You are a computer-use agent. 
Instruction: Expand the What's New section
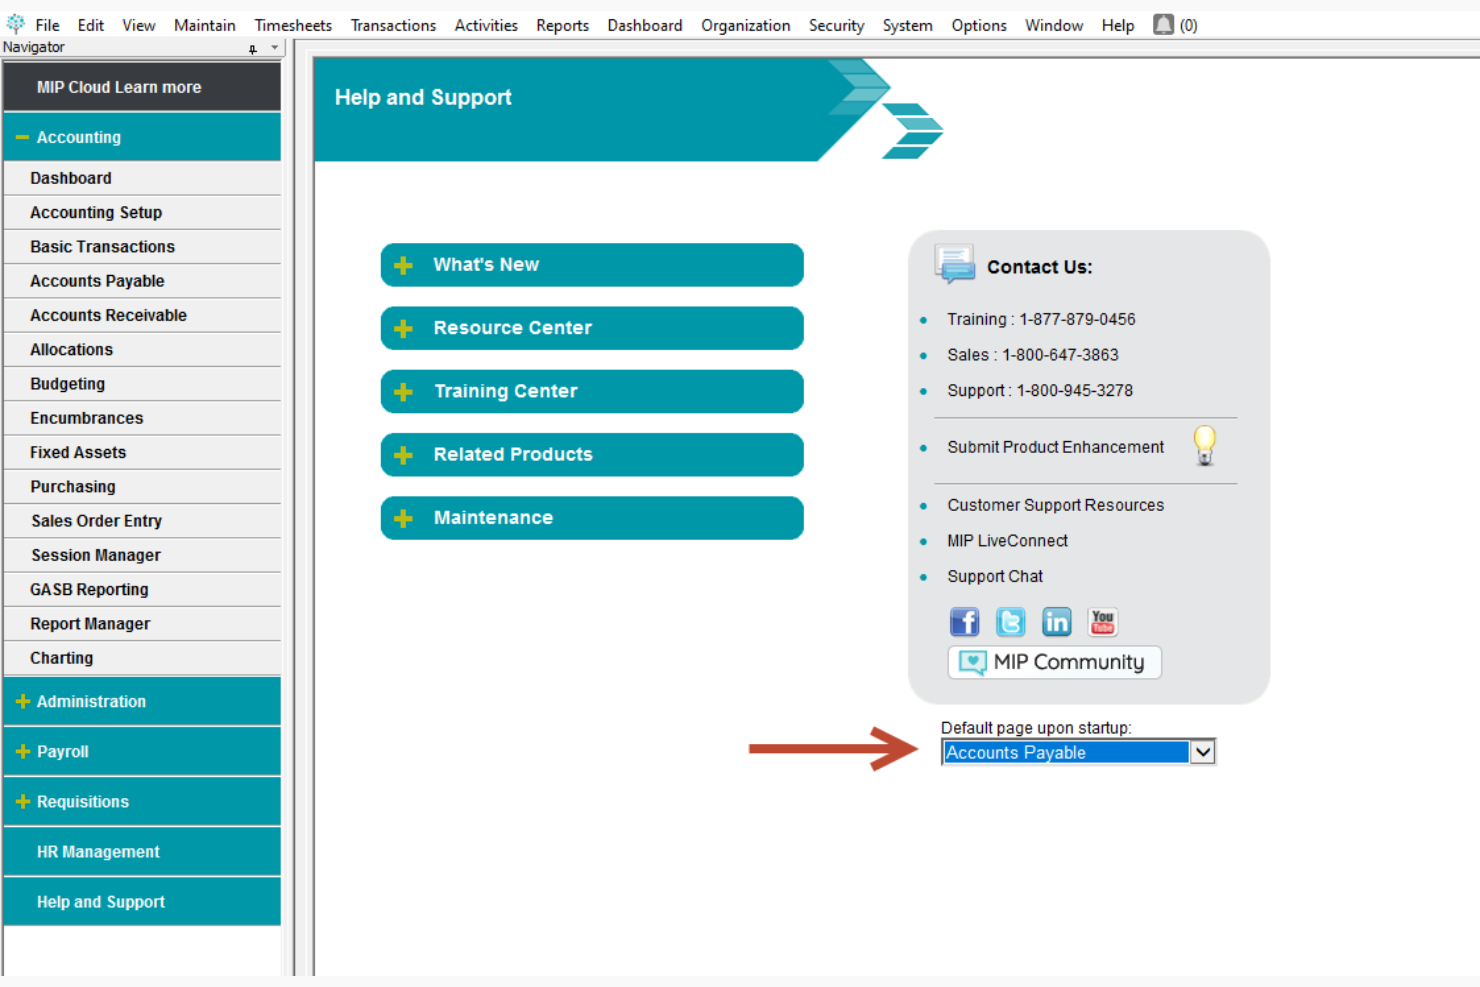click(592, 265)
